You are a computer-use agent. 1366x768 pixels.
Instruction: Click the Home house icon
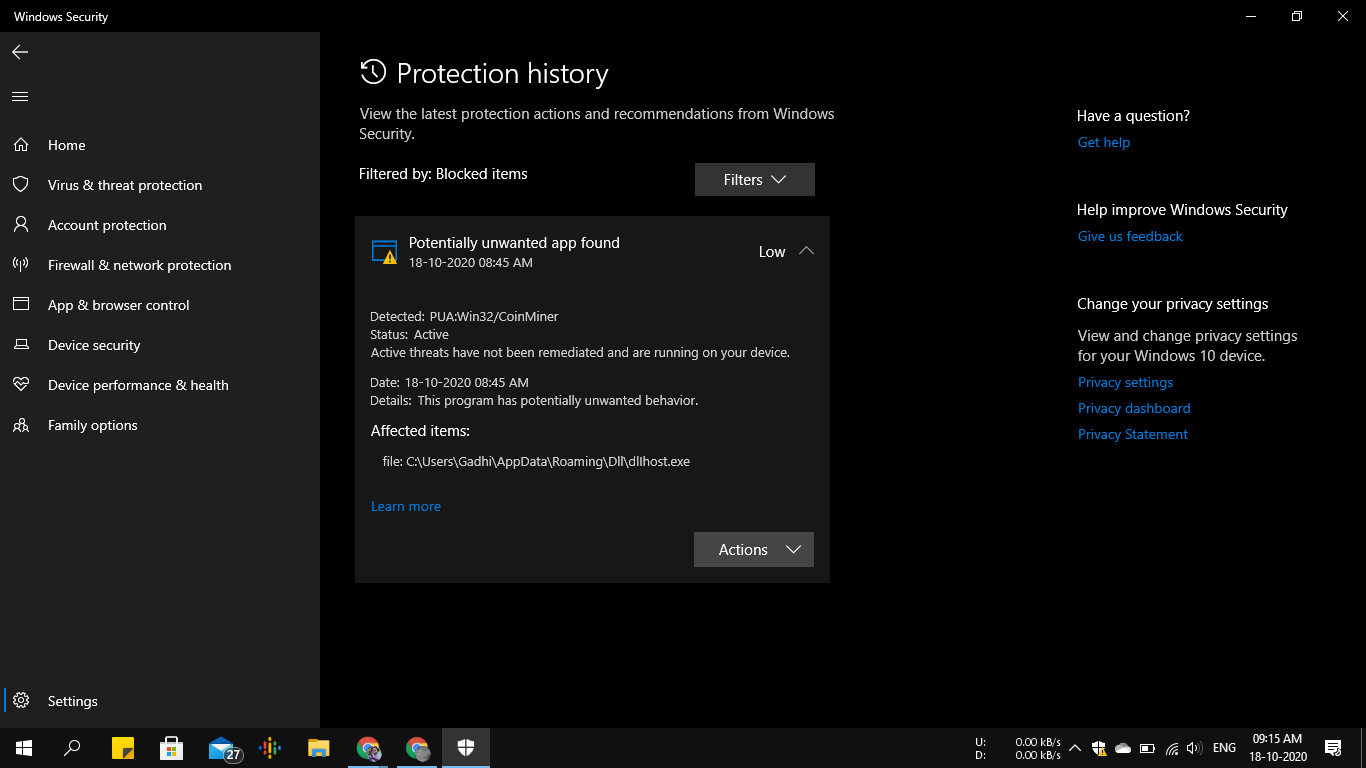pyautogui.click(x=21, y=145)
